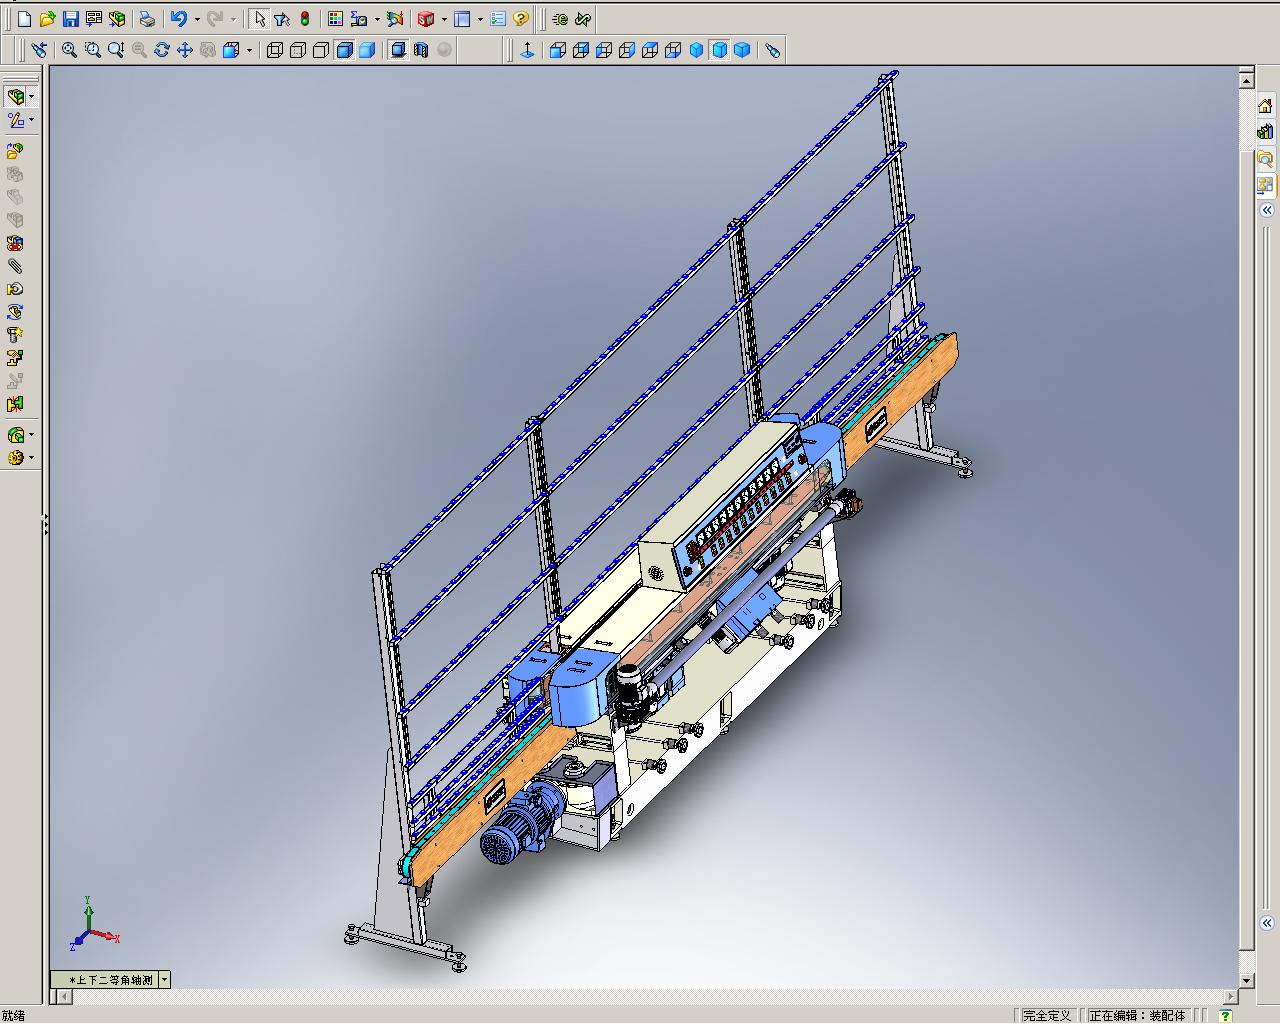Screen dimensions: 1280x1024
Task: Open Smart Fasteners tool
Action: (x=15, y=335)
